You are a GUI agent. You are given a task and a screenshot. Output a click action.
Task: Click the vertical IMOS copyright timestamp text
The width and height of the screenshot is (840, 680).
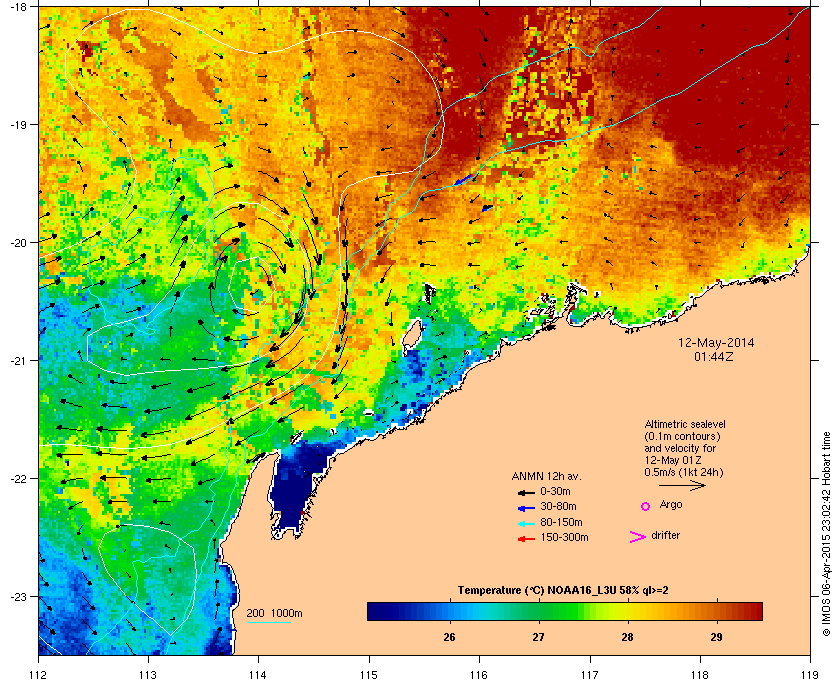pyautogui.click(x=826, y=533)
